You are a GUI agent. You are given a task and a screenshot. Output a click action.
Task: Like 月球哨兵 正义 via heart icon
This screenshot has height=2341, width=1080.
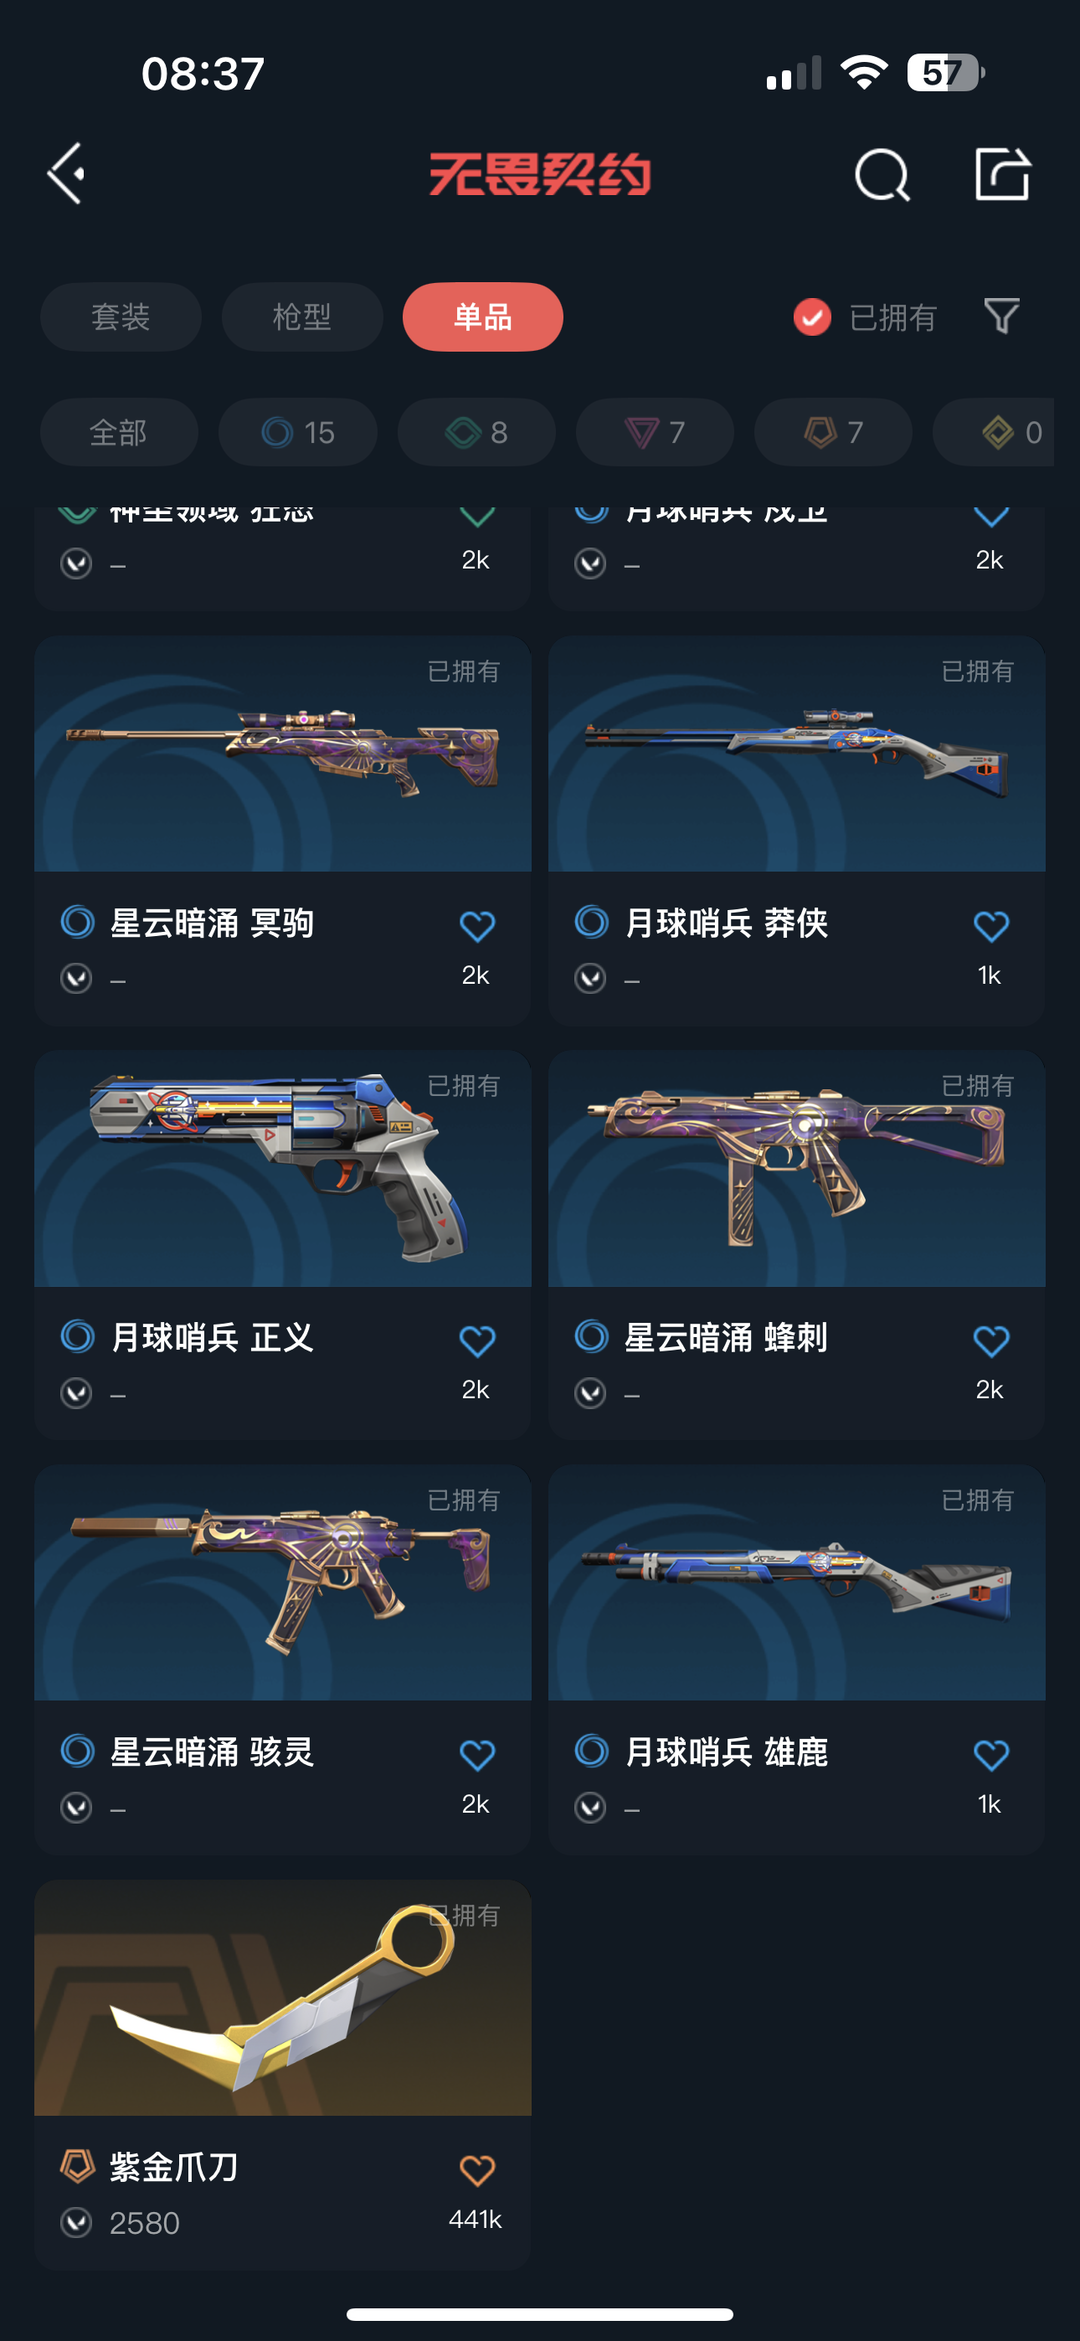click(x=477, y=1340)
